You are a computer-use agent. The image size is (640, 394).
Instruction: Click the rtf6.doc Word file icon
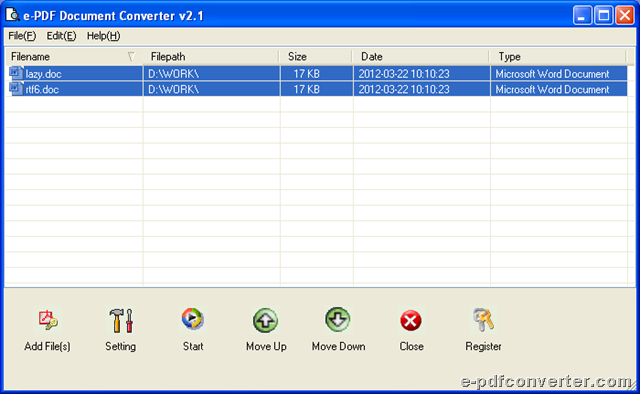pyautogui.click(x=16, y=89)
